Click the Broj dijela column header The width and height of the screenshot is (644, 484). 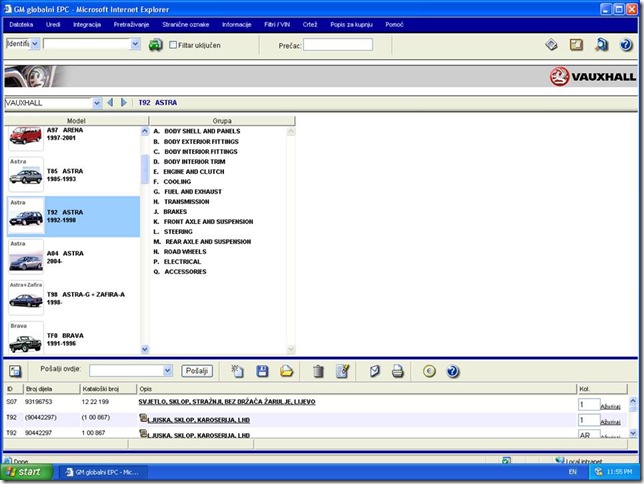(52, 389)
